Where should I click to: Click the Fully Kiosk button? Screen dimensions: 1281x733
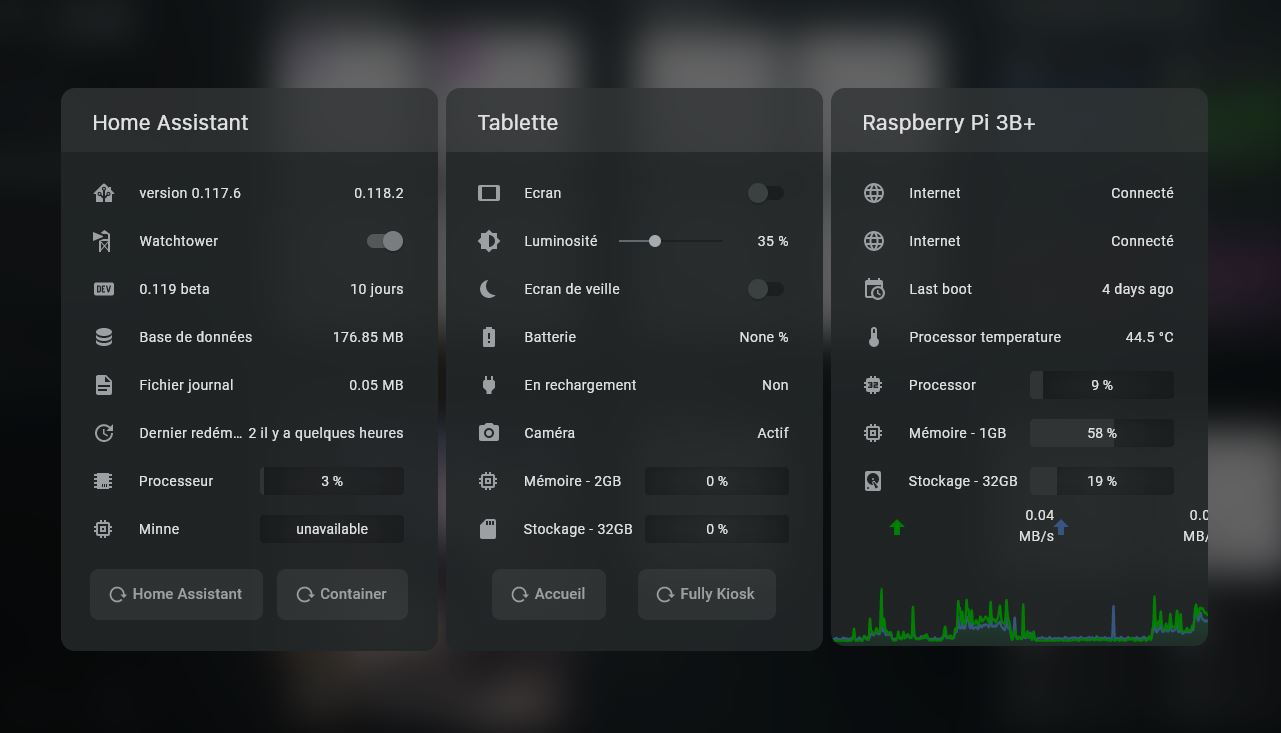click(x=706, y=594)
